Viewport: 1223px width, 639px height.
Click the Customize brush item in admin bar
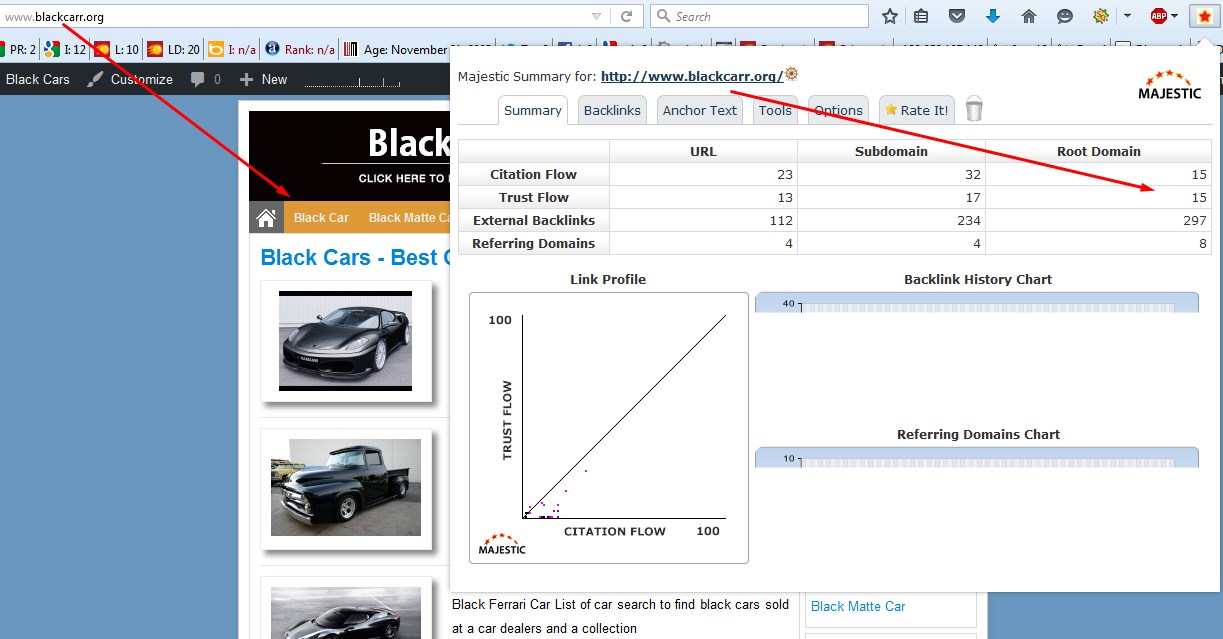[x=129, y=79]
